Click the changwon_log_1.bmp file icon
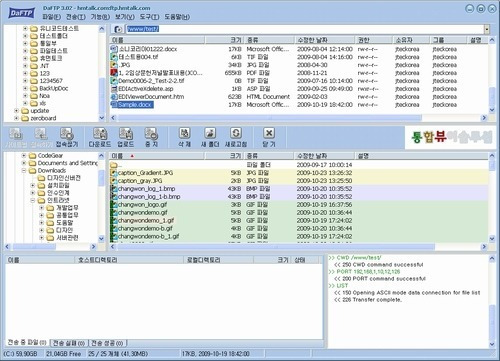Image resolution: width=500 pixels, height=361 pixels. pyautogui.click(x=114, y=189)
